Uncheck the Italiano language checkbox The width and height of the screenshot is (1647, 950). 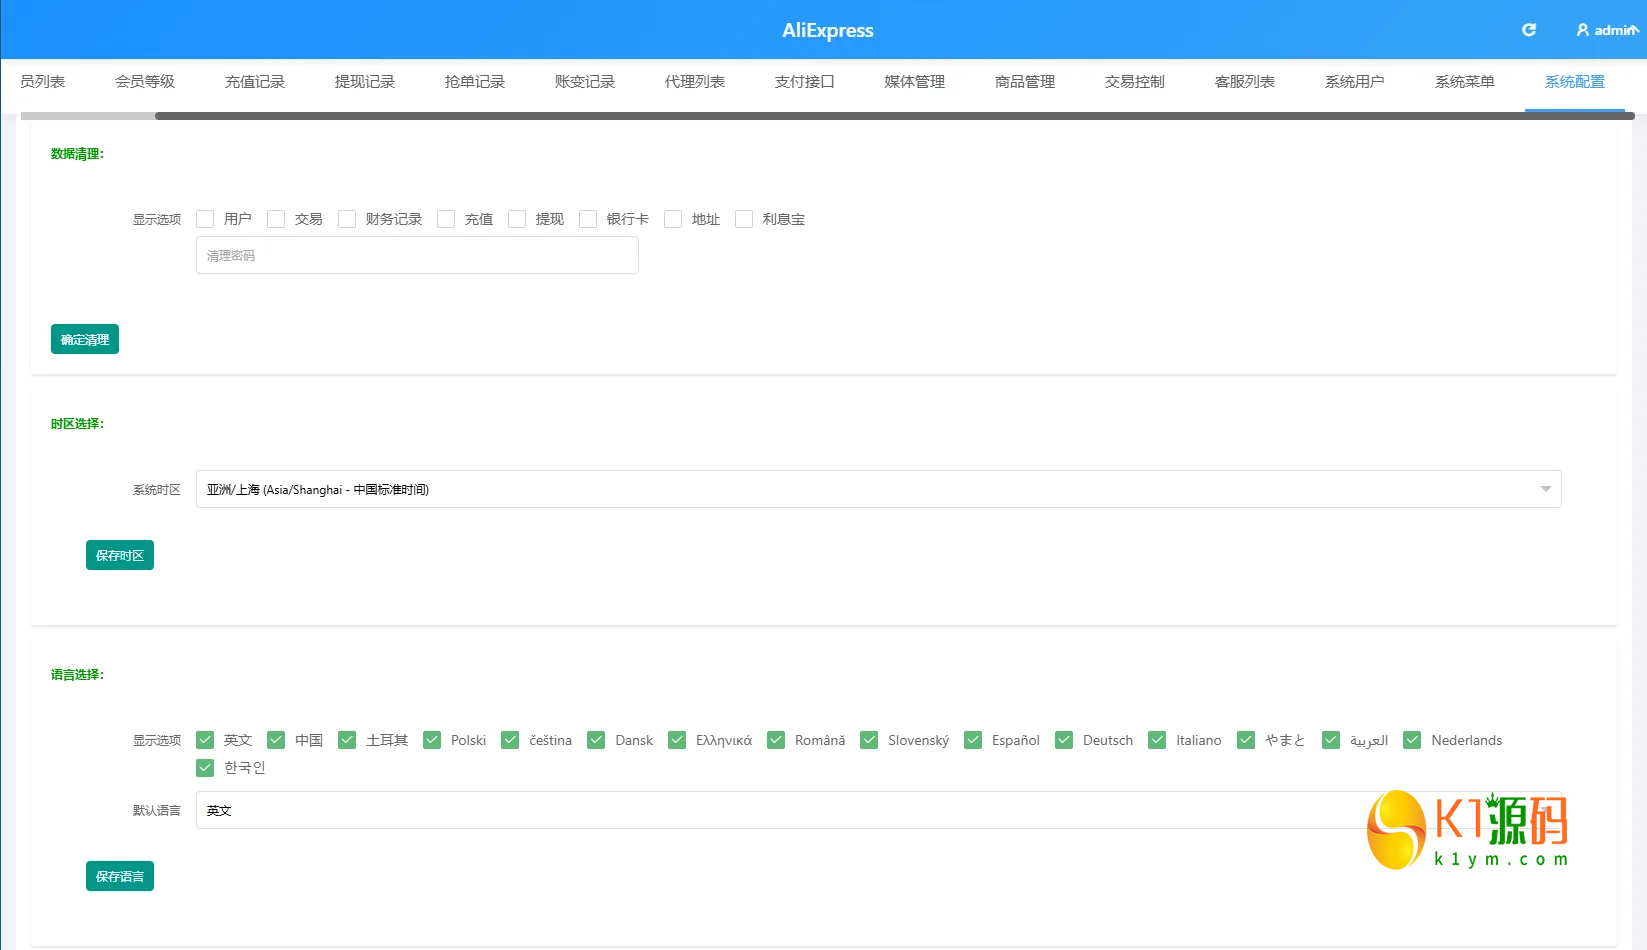[x=1157, y=740]
